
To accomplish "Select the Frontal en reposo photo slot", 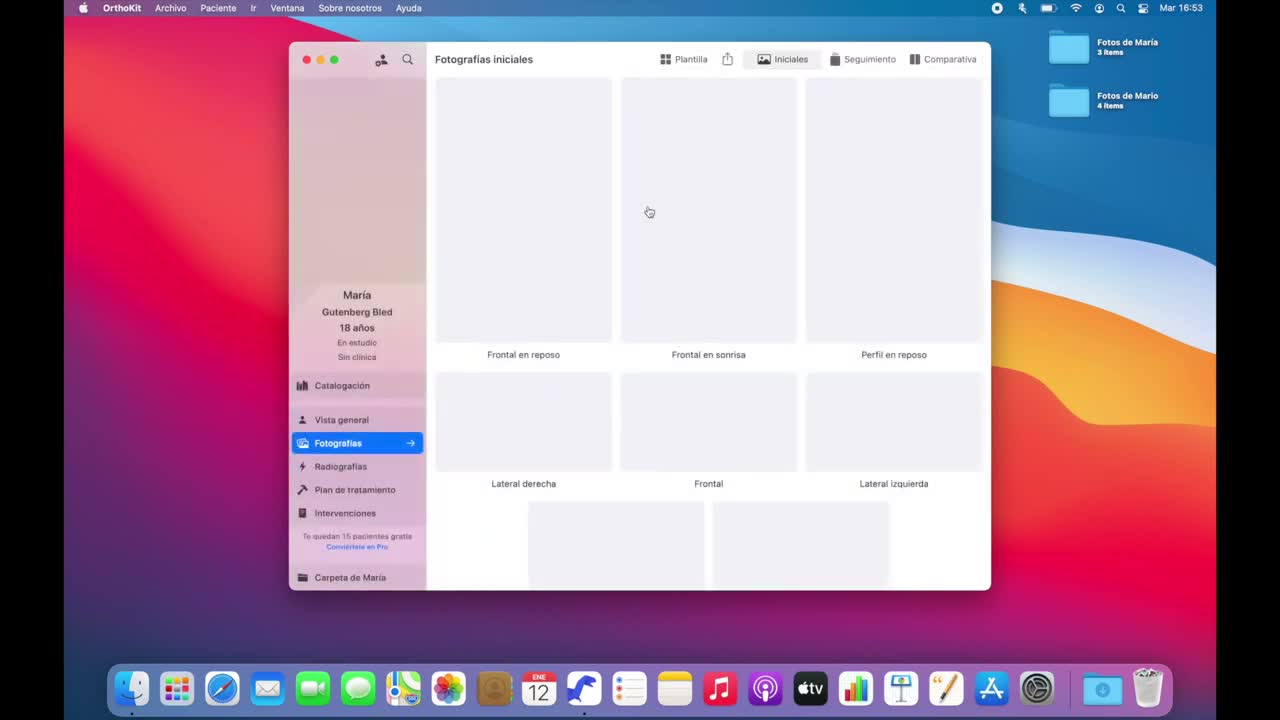I will tap(523, 210).
